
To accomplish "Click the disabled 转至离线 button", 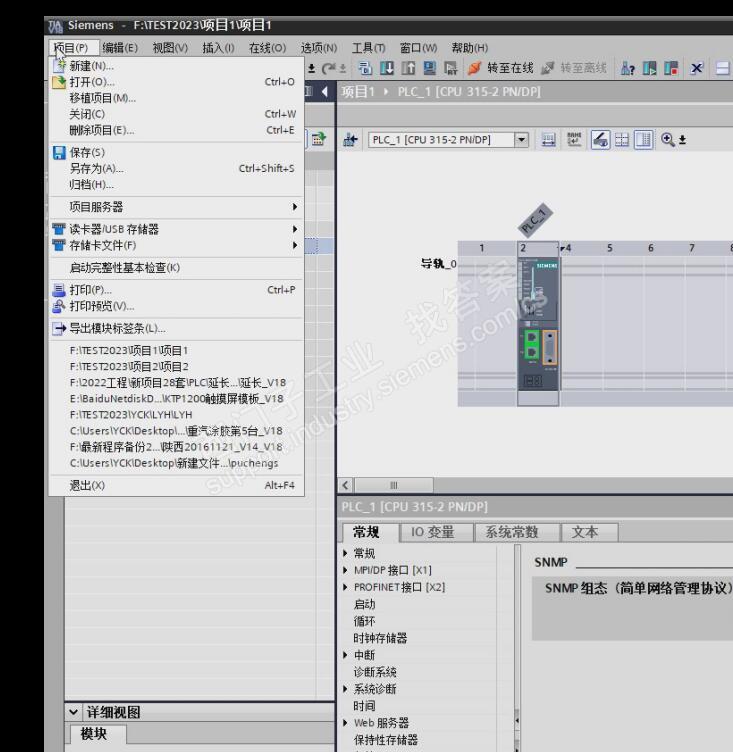I will 574,68.
